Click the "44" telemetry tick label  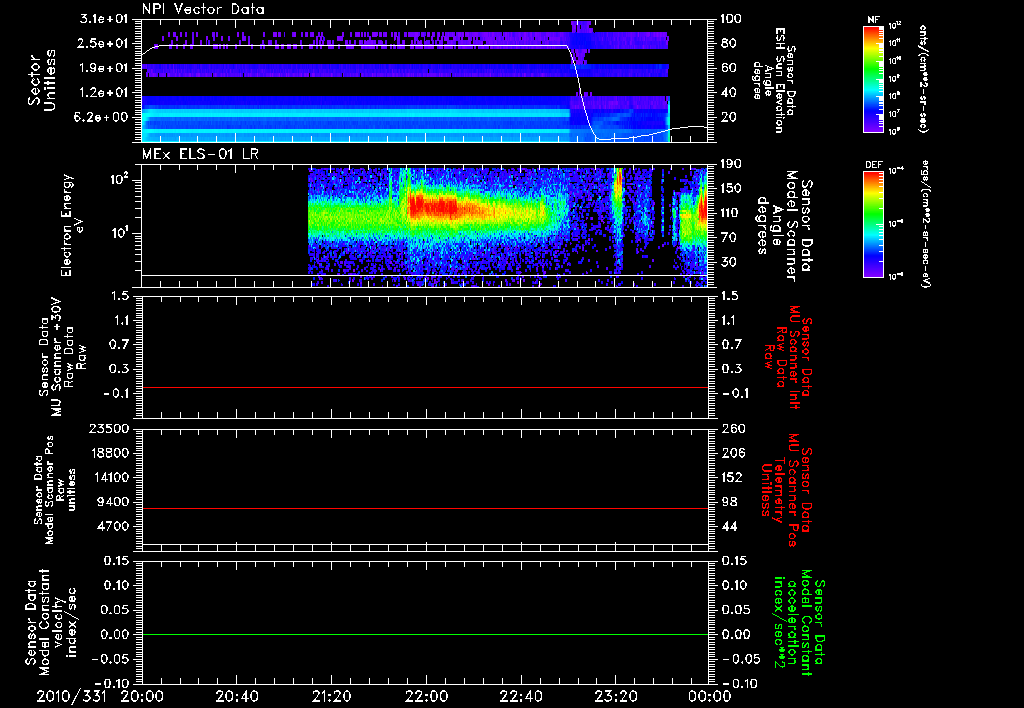[x=728, y=526]
